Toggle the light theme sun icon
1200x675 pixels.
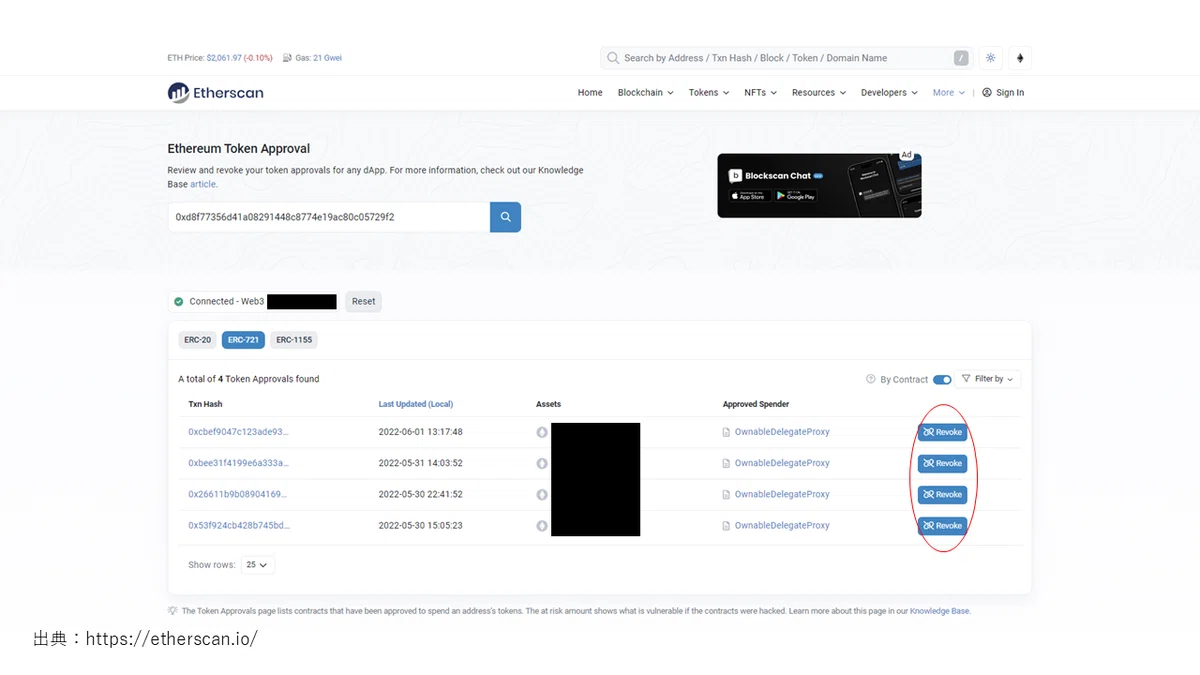(x=990, y=58)
